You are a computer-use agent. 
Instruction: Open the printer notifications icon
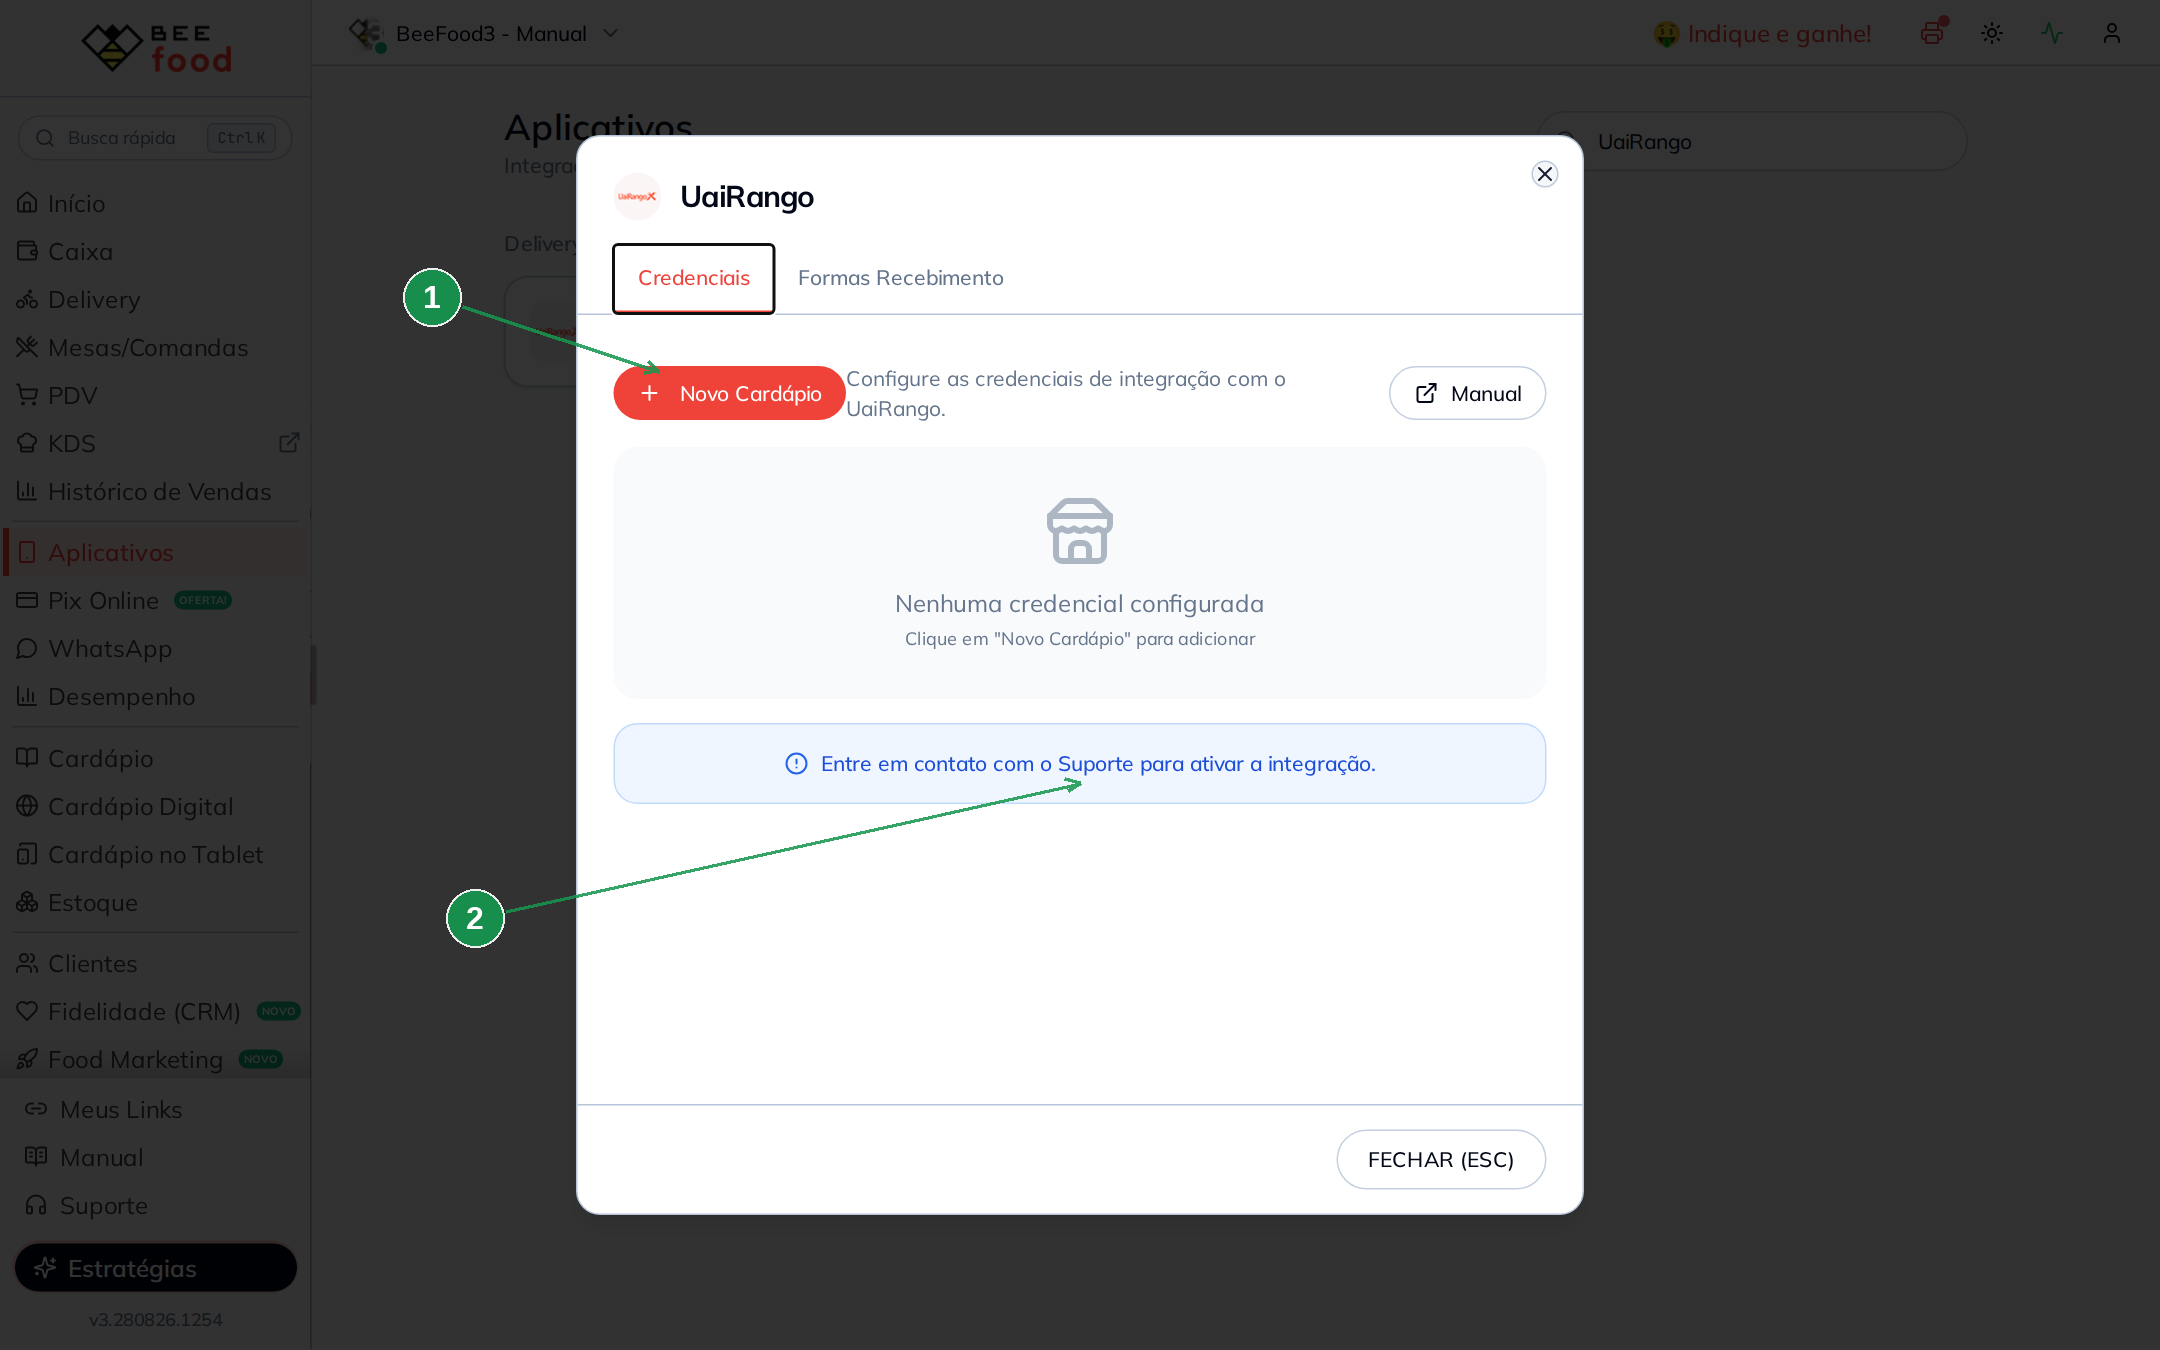tap(1932, 33)
